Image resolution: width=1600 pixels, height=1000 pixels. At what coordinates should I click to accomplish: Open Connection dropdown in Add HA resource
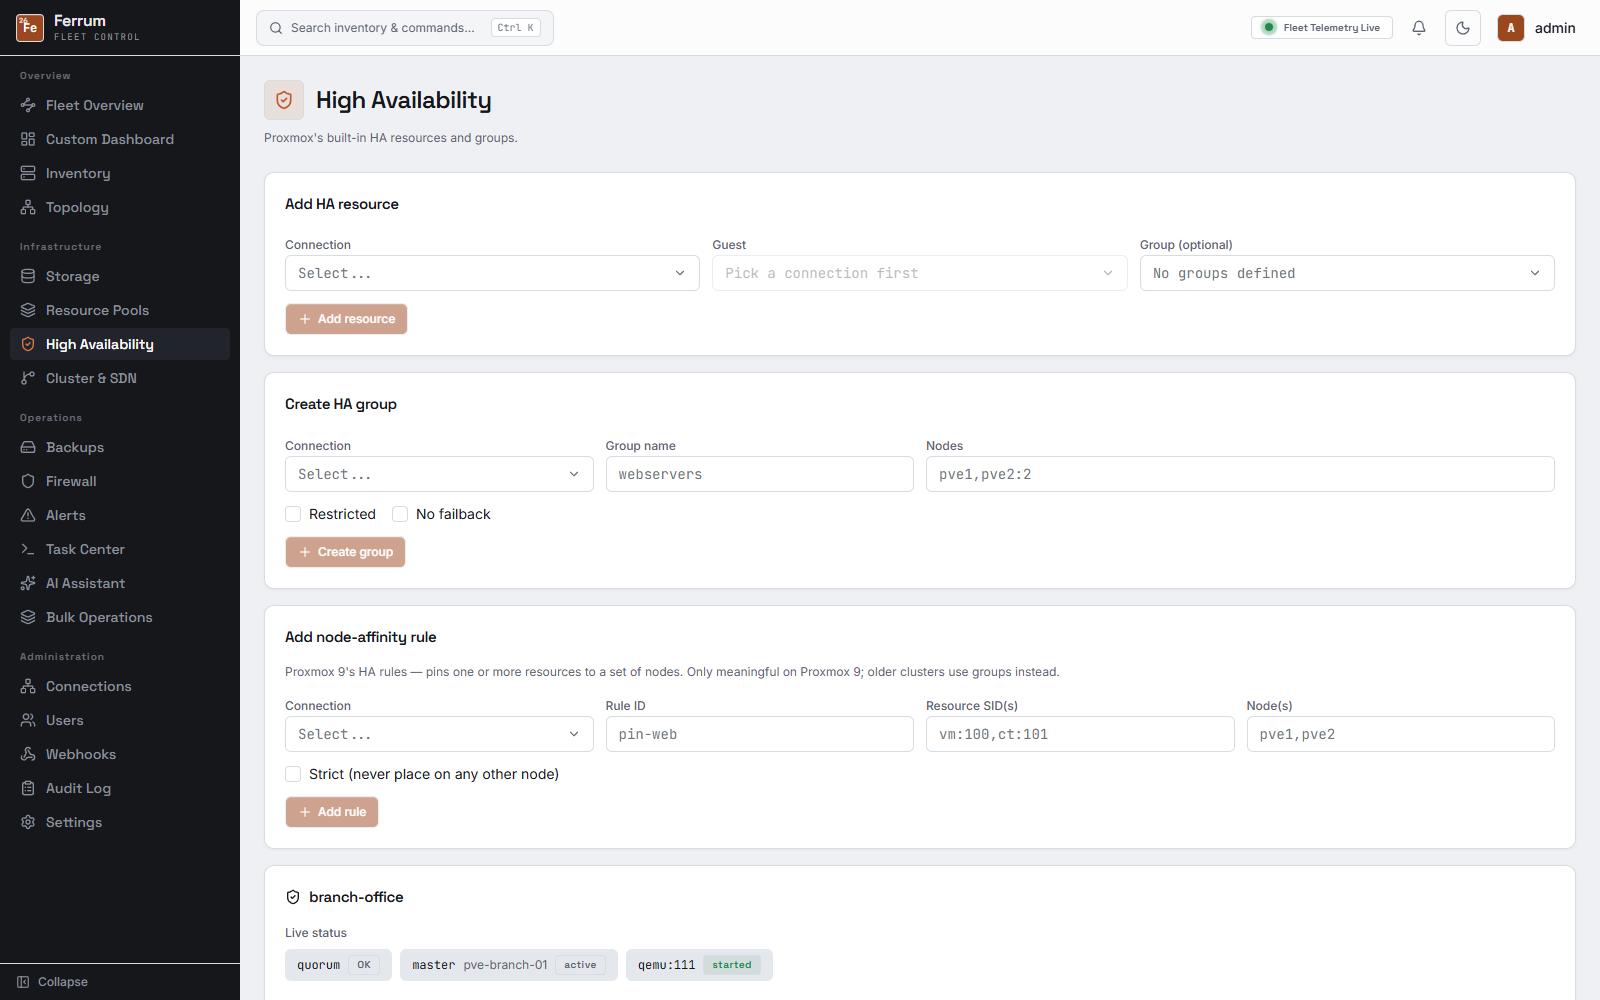coord(492,273)
